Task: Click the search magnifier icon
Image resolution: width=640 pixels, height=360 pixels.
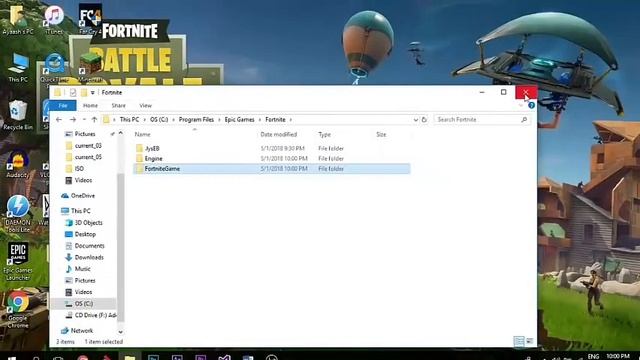Action: pyautogui.click(x=524, y=120)
